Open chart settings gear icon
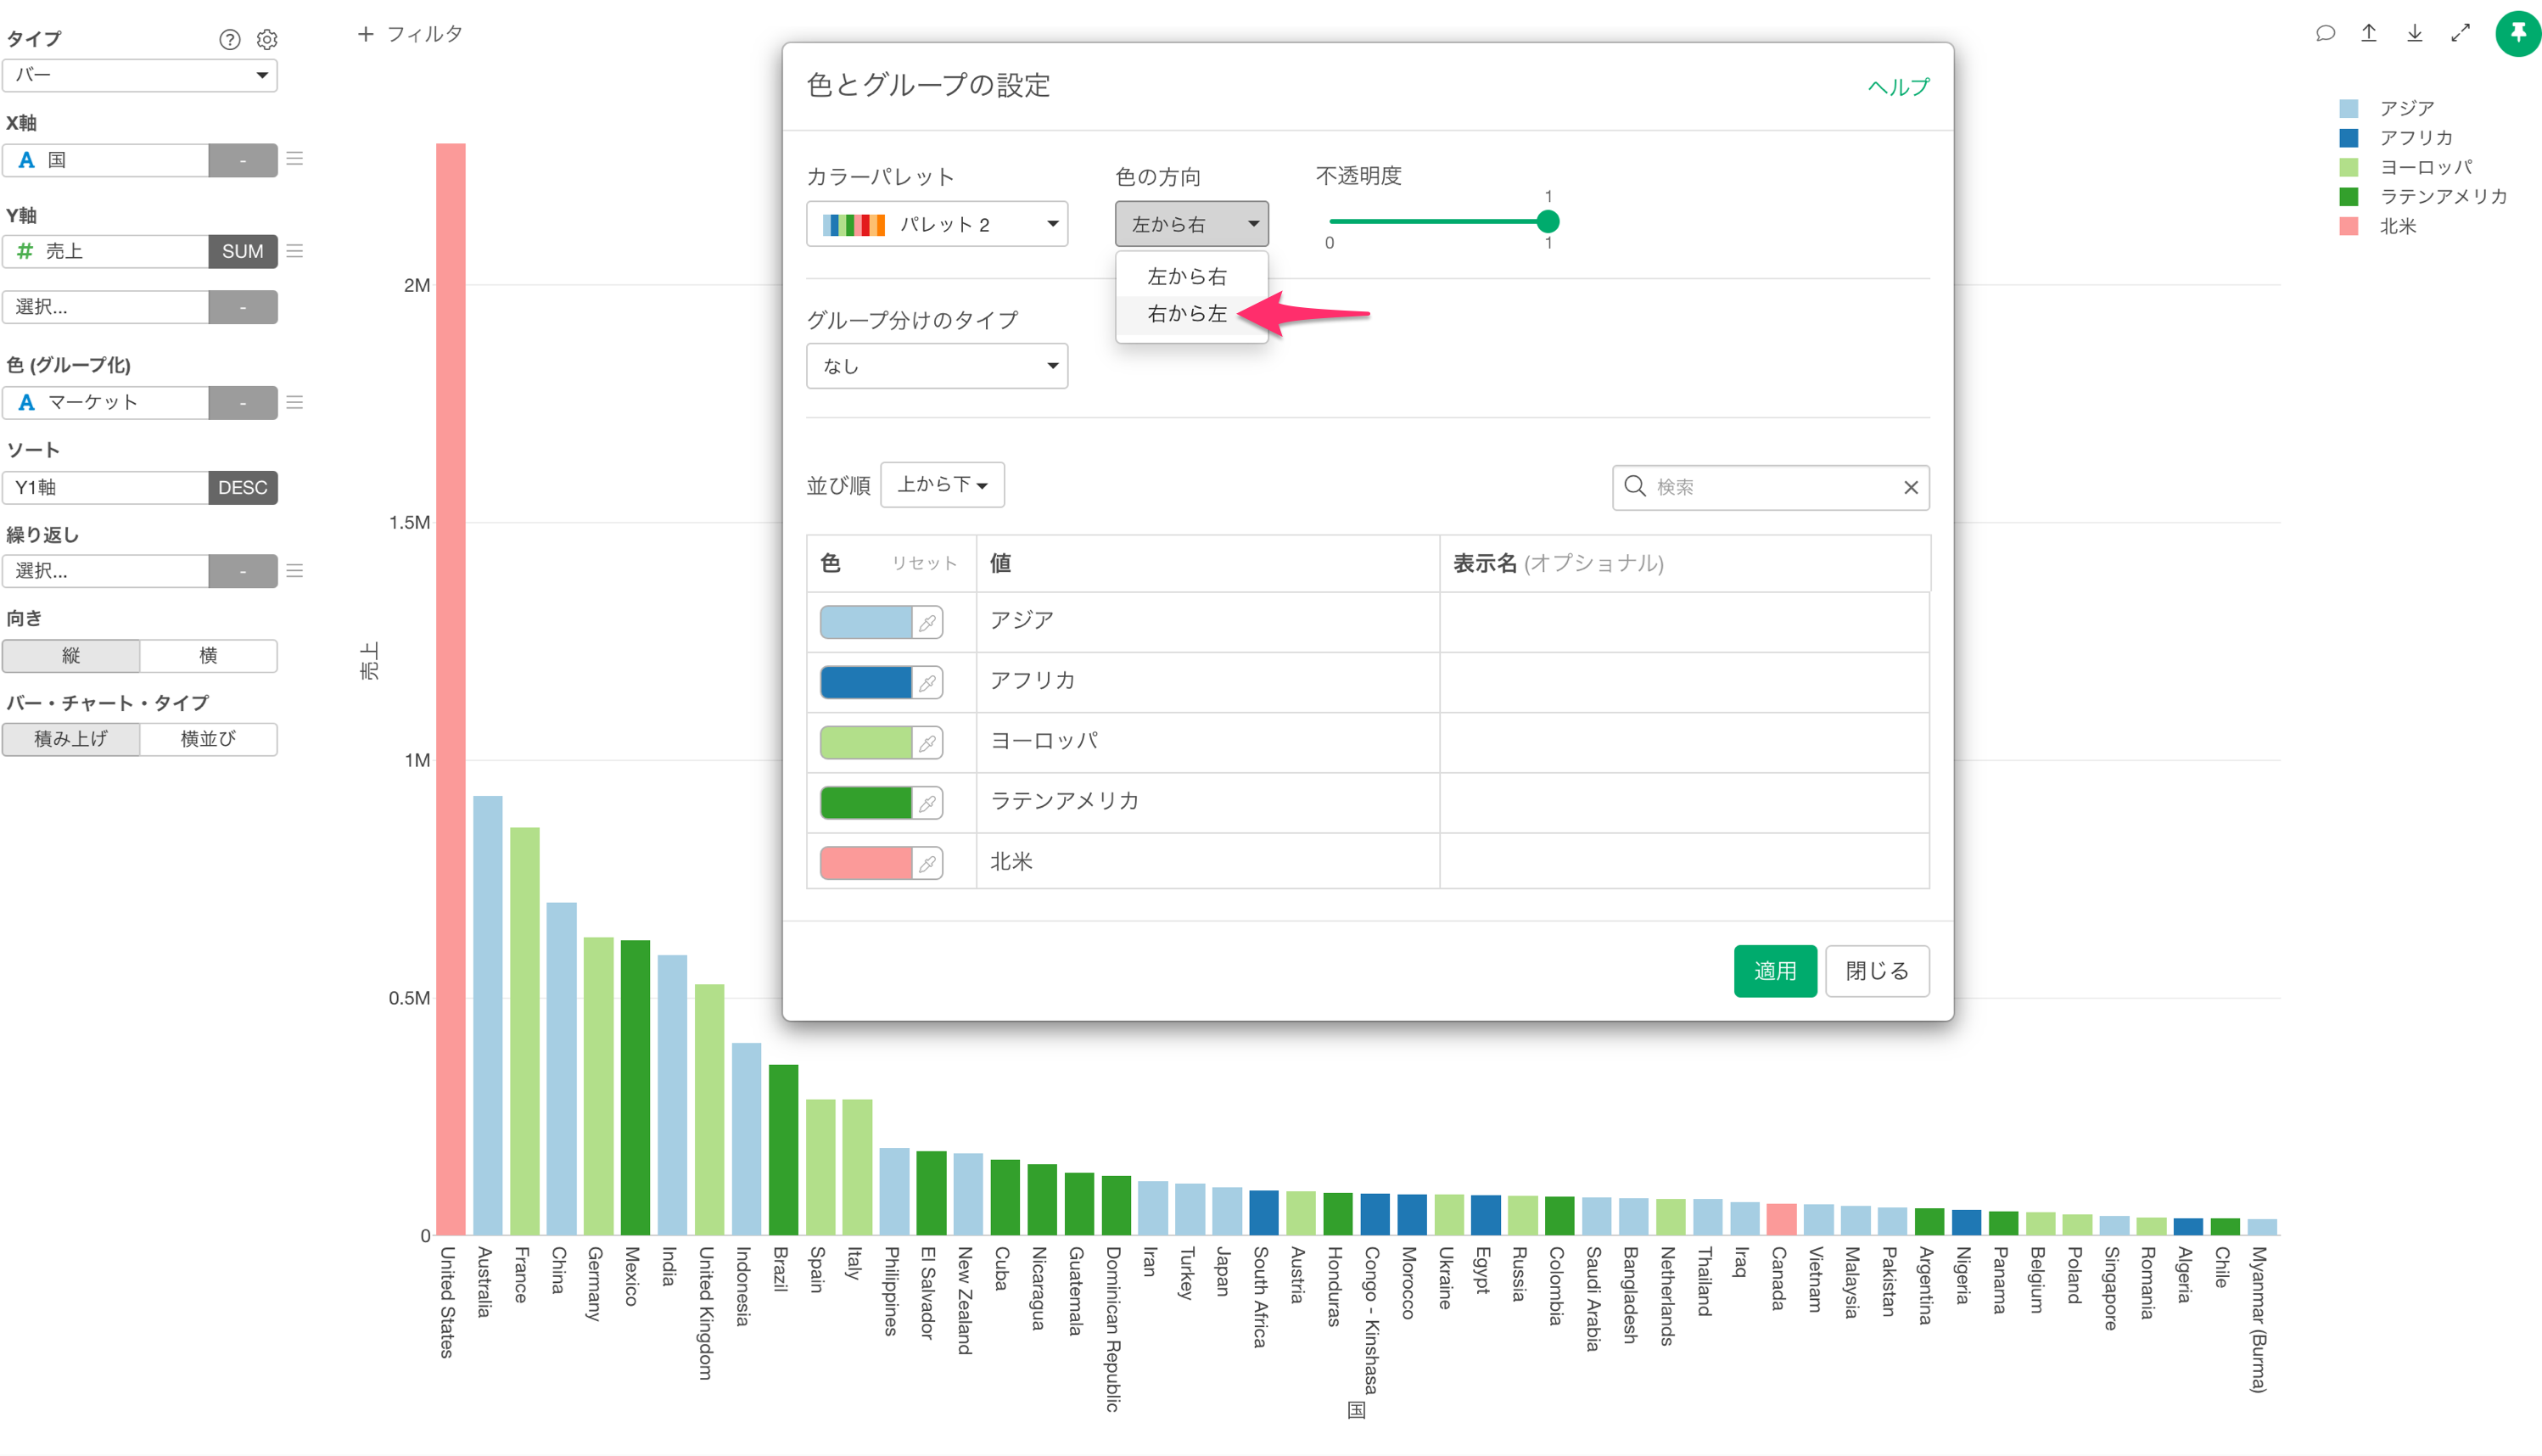The height and width of the screenshot is (1456, 2542). 267,40
